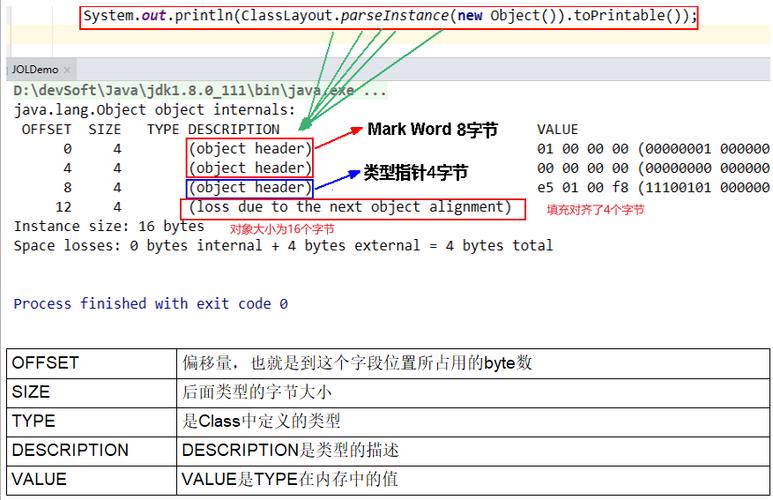Click 'Process finished with exit code 0'
Image resolution: width=773 pixels, height=500 pixels.
(150, 304)
